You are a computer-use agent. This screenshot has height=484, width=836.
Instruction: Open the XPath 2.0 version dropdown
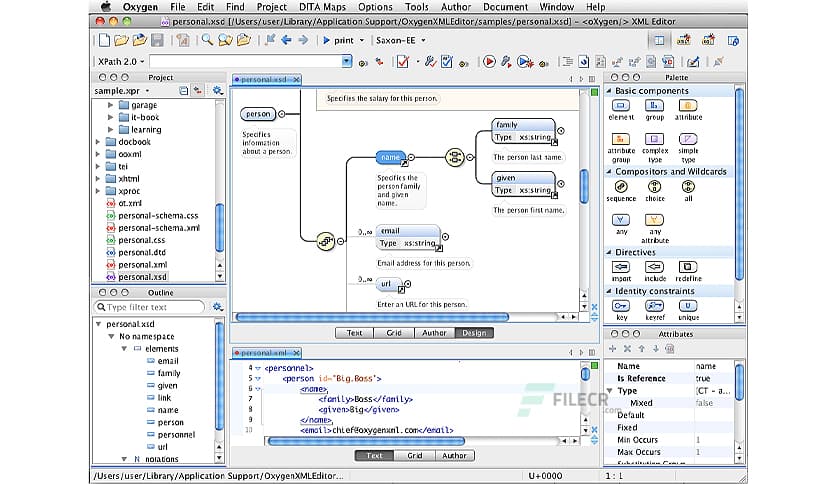(x=121, y=62)
